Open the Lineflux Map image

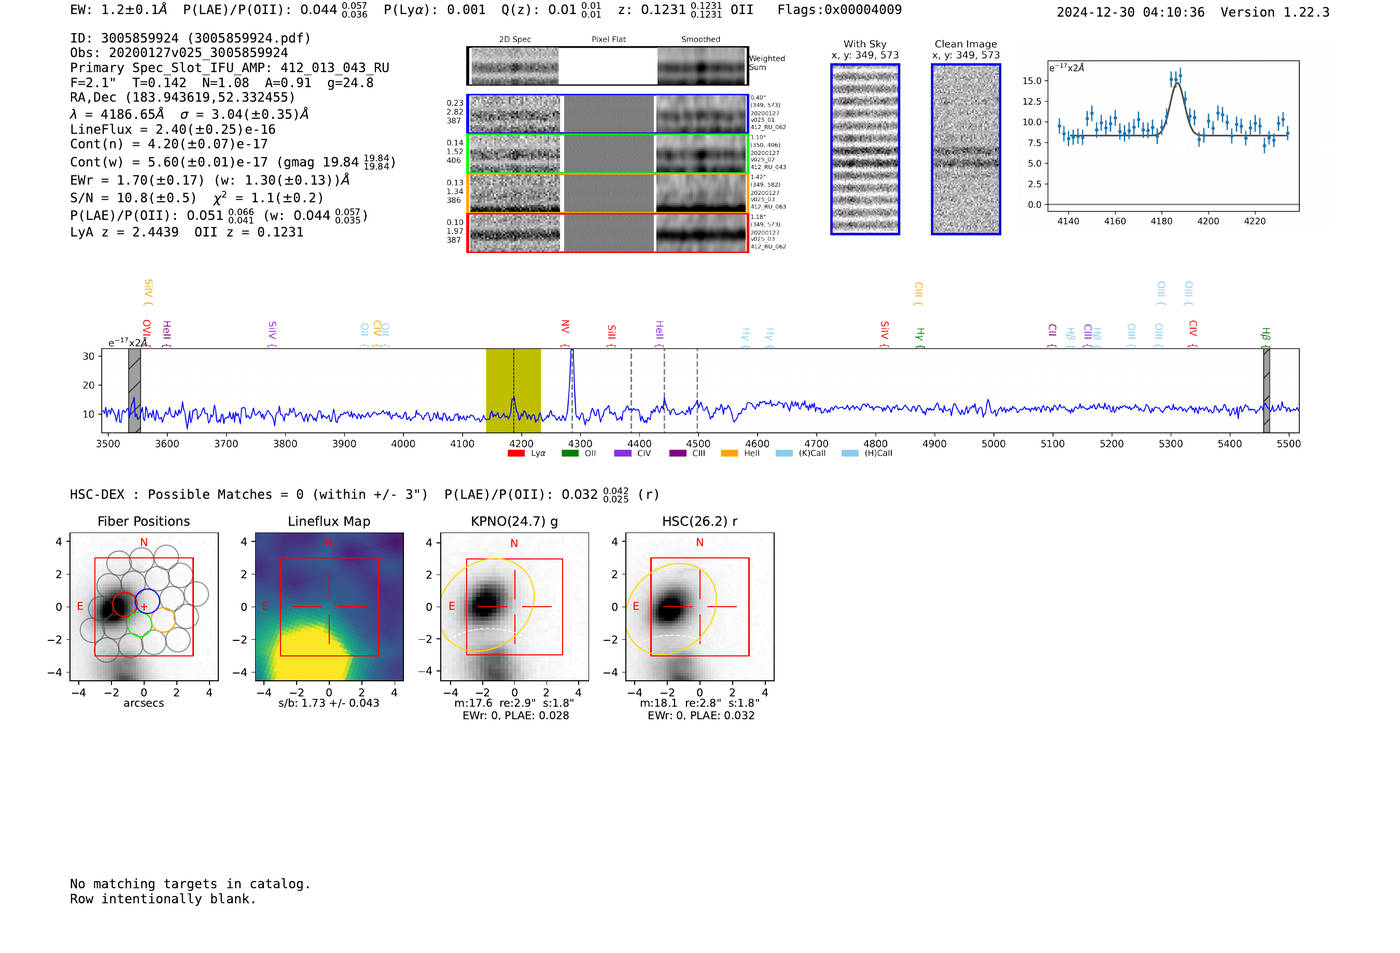329,607
